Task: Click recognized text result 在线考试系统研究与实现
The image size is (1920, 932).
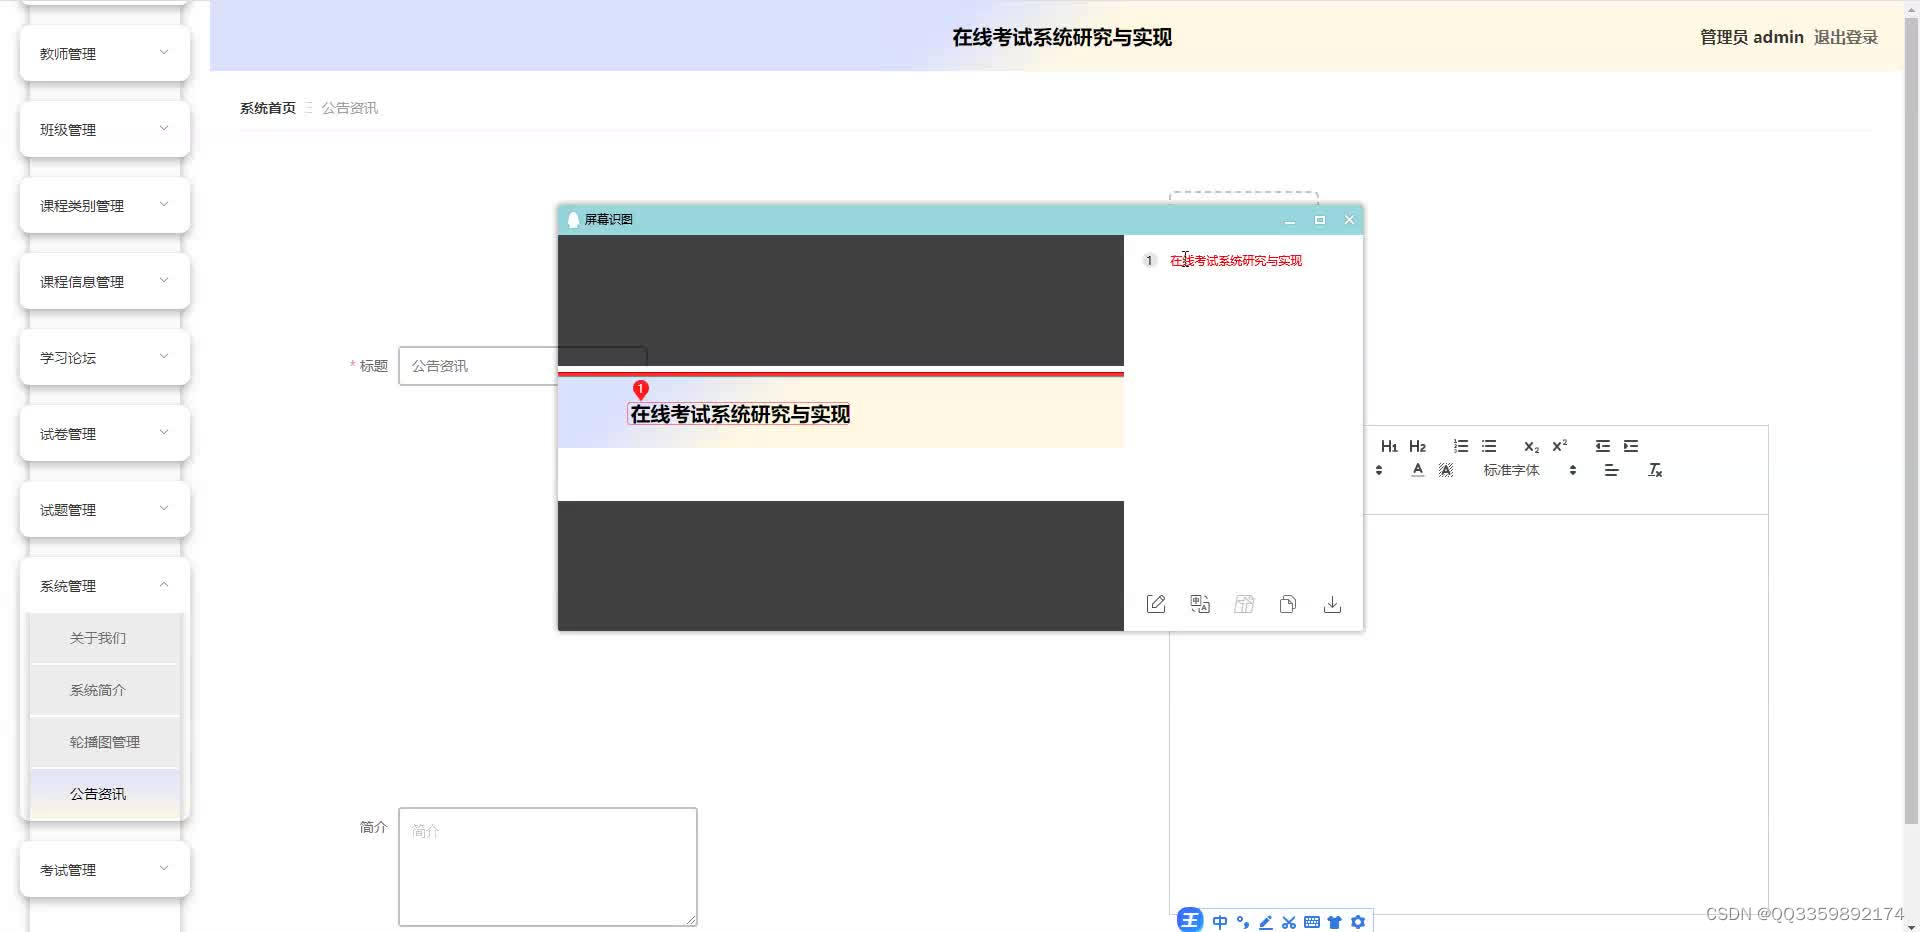Action: pos(1236,261)
